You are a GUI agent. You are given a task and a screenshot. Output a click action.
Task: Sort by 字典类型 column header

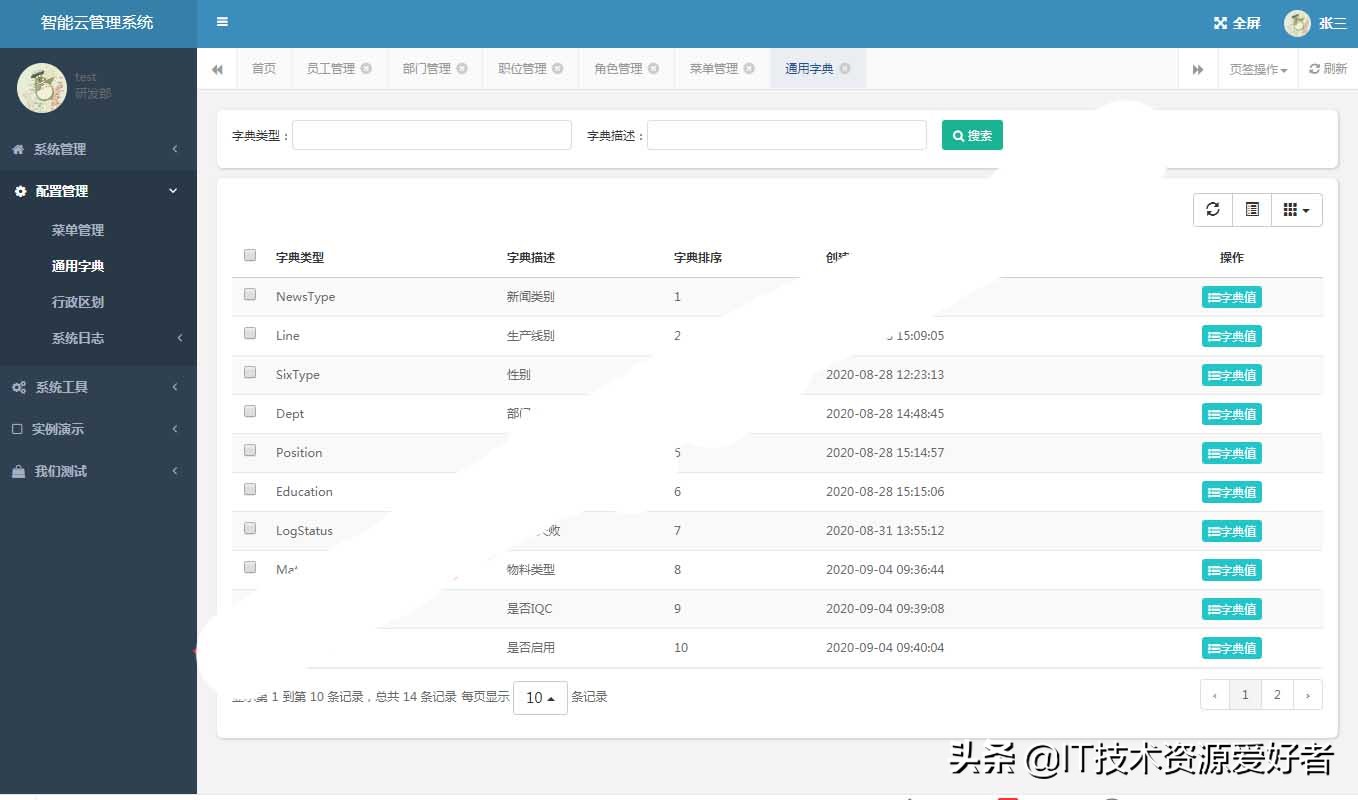[300, 257]
